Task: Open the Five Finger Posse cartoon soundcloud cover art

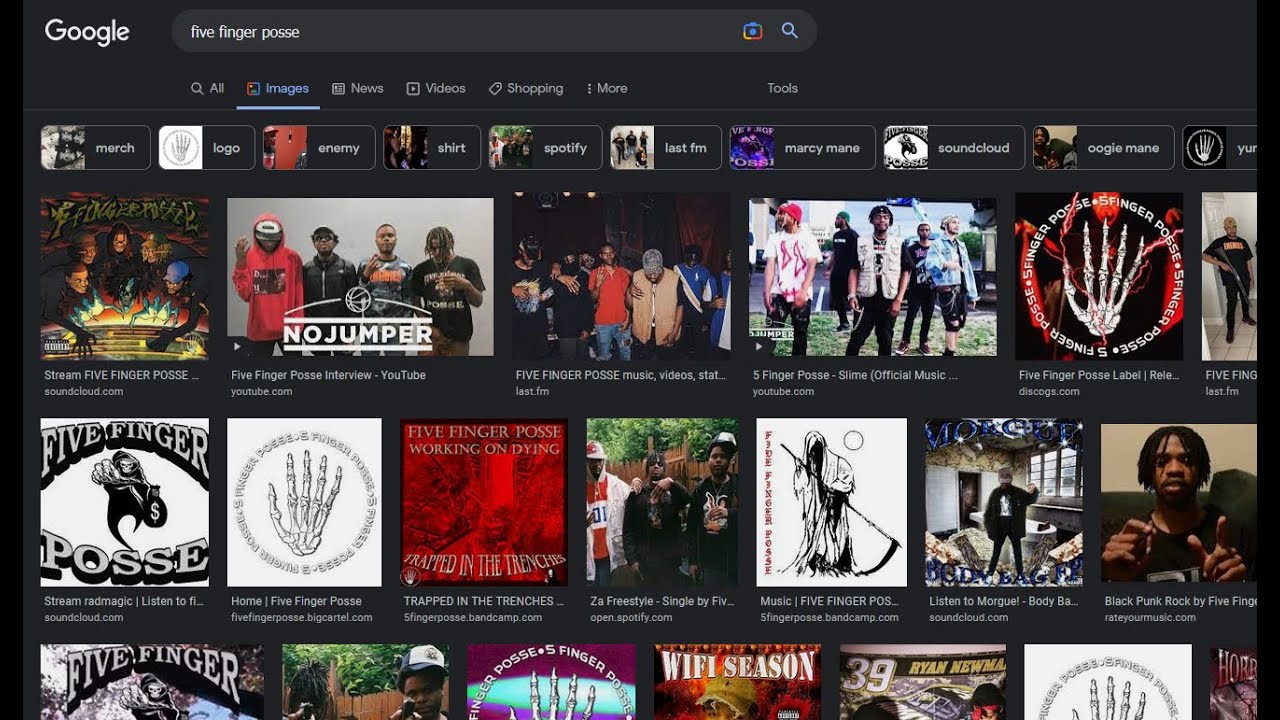Action: [125, 276]
